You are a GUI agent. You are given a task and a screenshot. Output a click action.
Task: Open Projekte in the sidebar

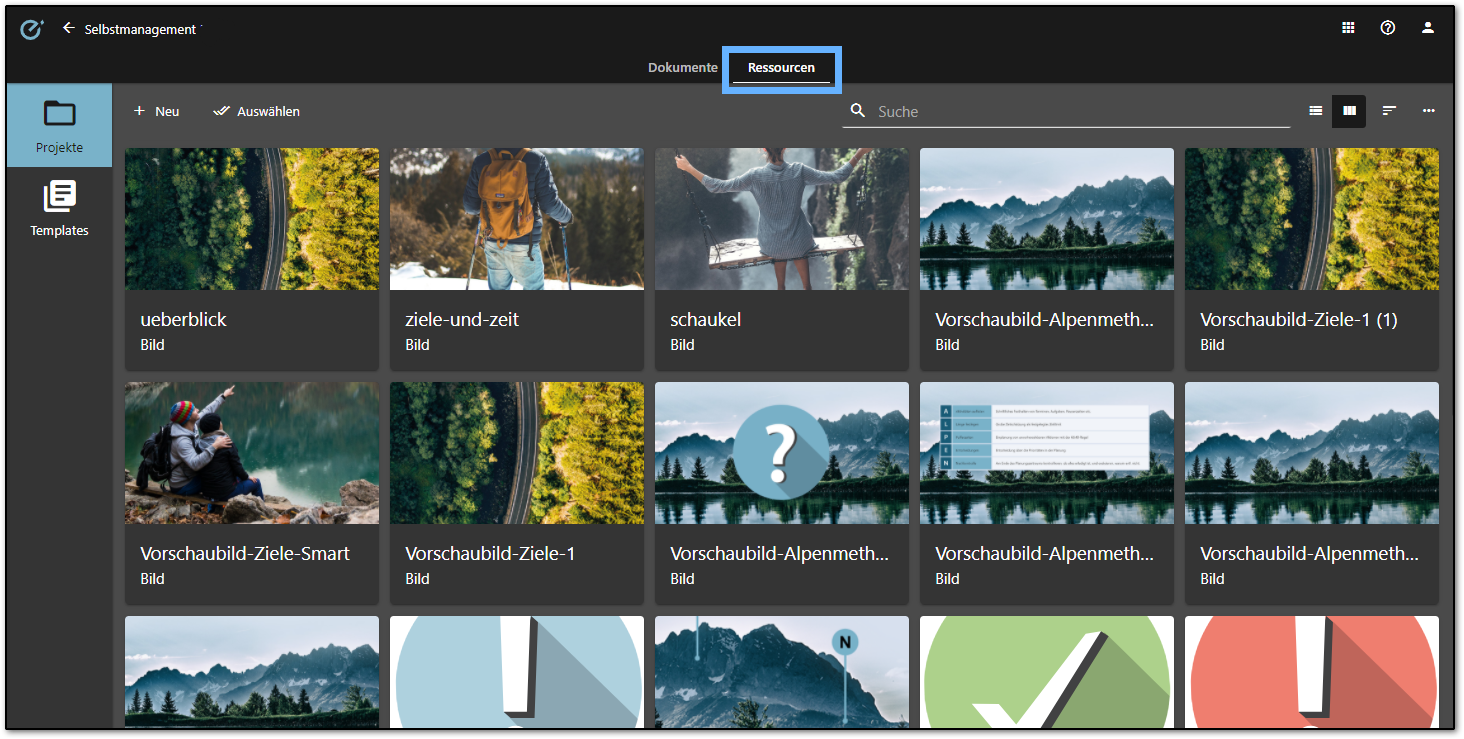tap(59, 126)
